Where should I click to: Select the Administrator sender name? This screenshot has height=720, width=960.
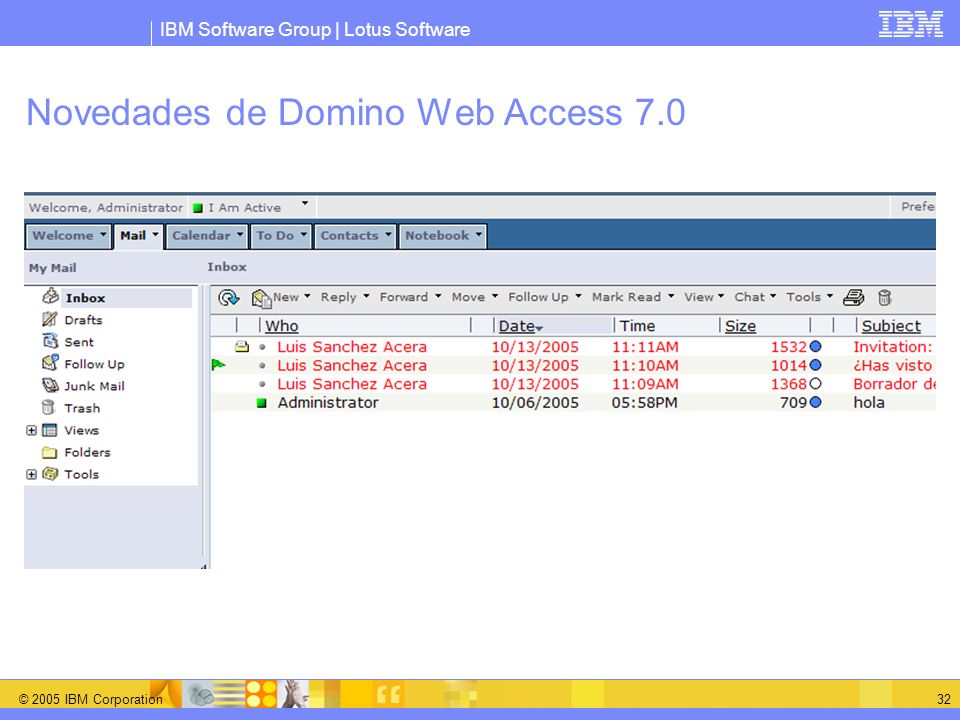328,402
